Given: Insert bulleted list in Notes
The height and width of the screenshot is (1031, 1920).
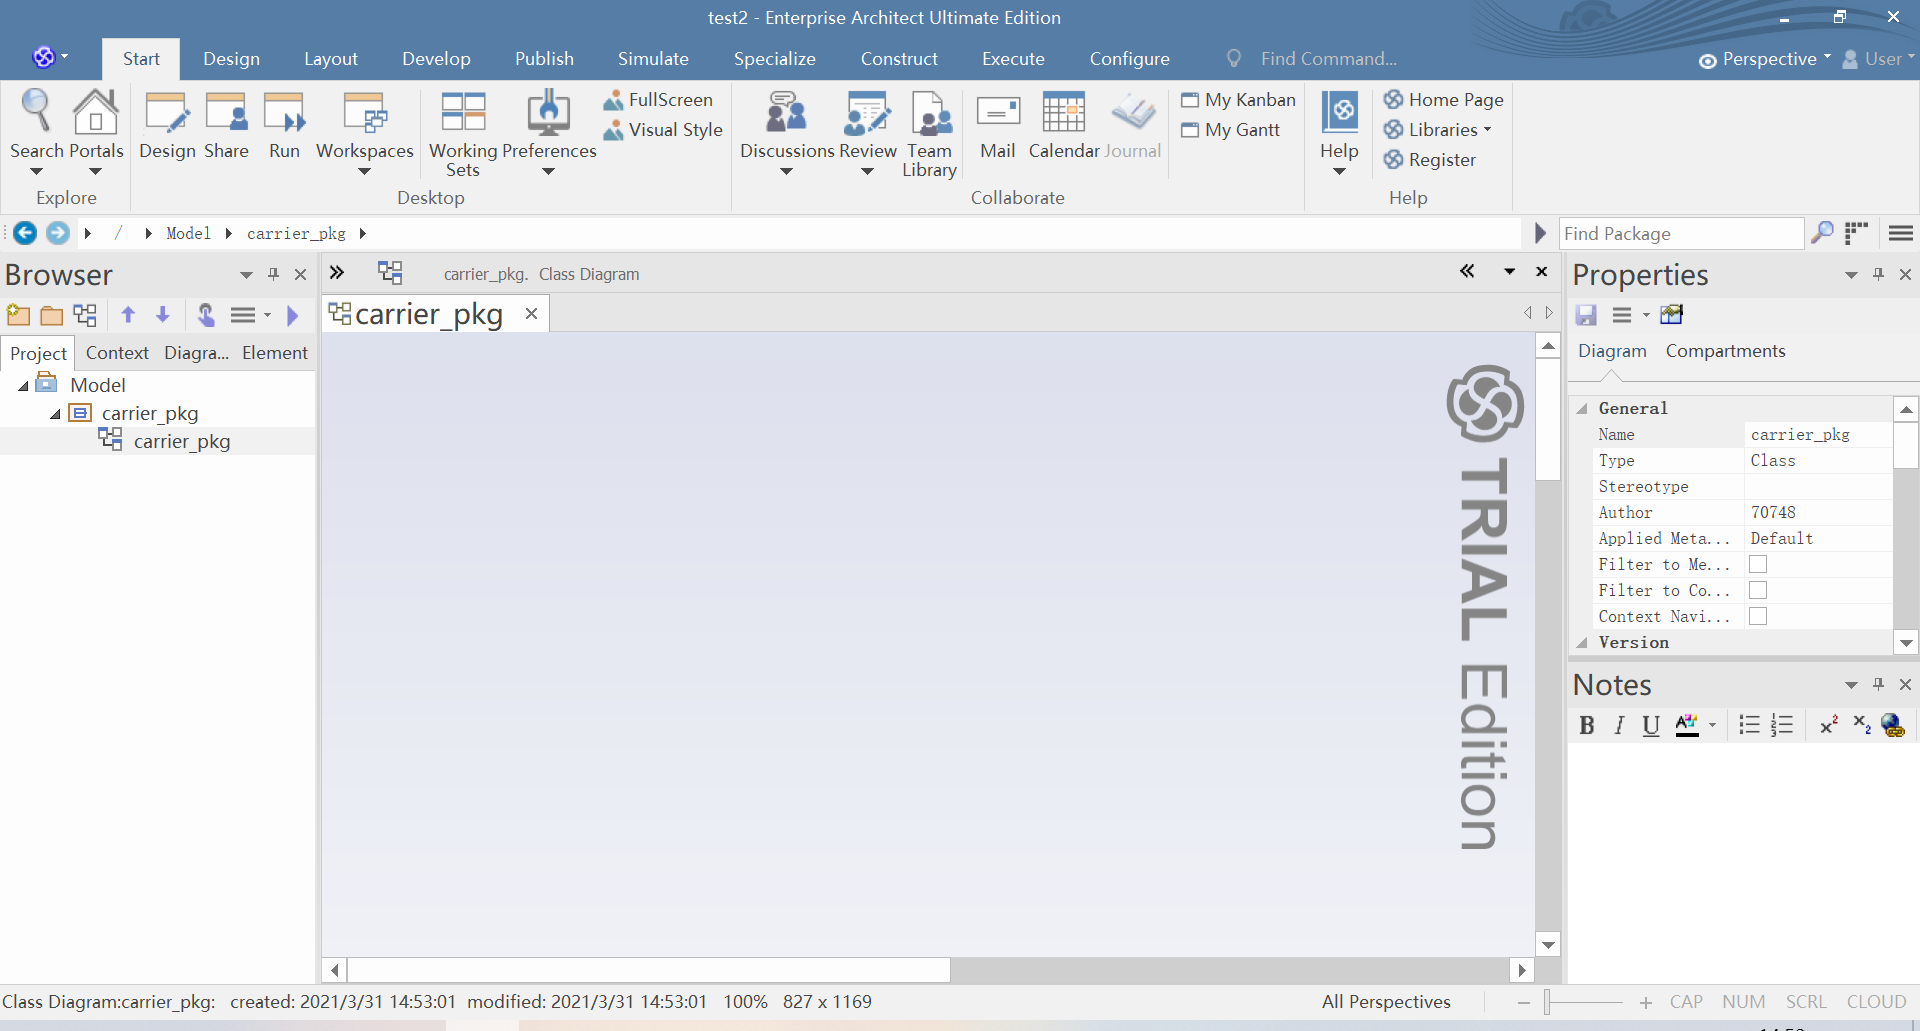Looking at the screenshot, I should (1749, 725).
